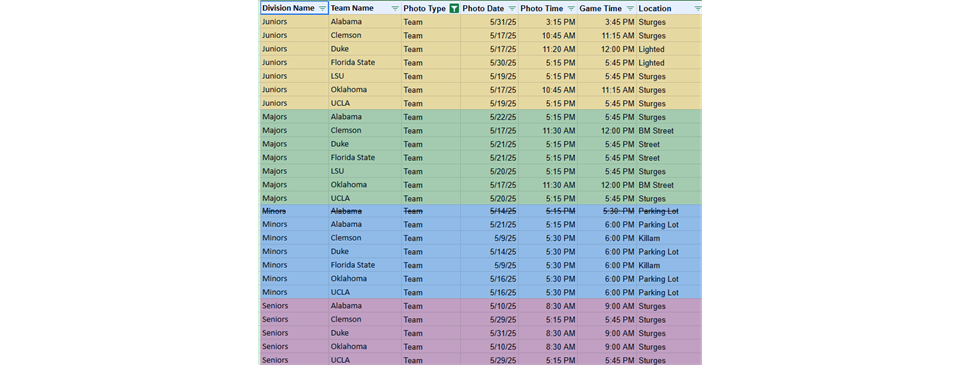Open the Game Time filter icon
The height and width of the screenshot is (365, 960).
coord(630,9)
